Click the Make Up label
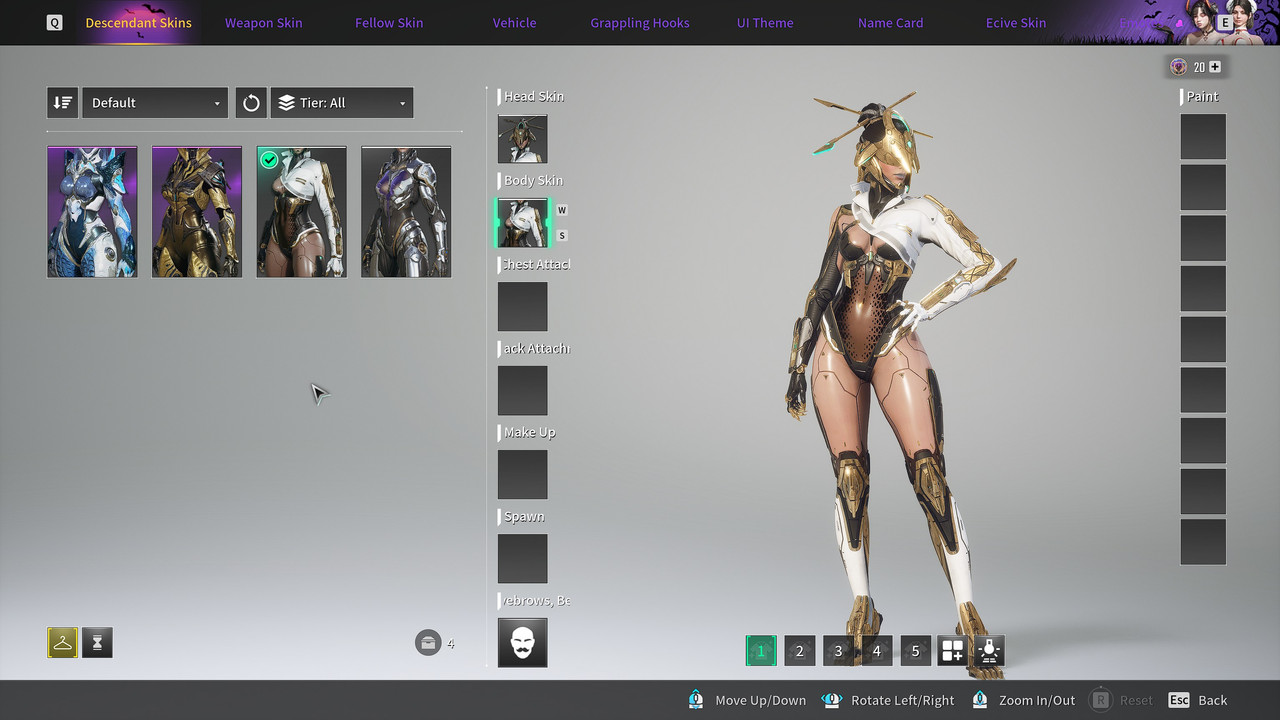Screen dimensions: 1280x720 coord(530,432)
